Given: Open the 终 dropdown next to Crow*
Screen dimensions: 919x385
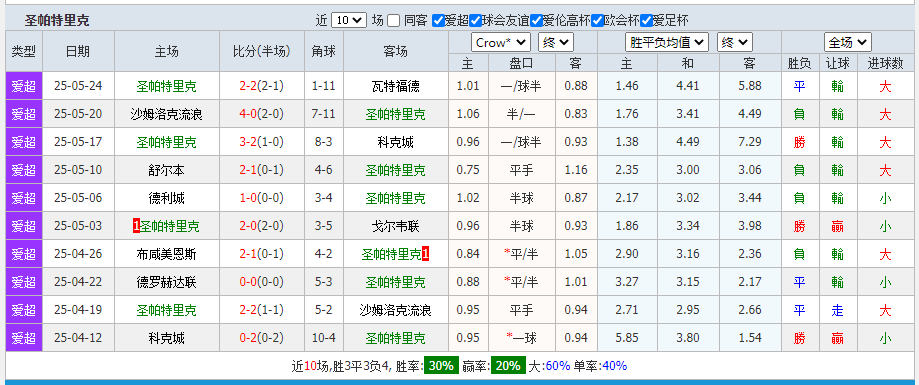Looking at the screenshot, I should 556,42.
